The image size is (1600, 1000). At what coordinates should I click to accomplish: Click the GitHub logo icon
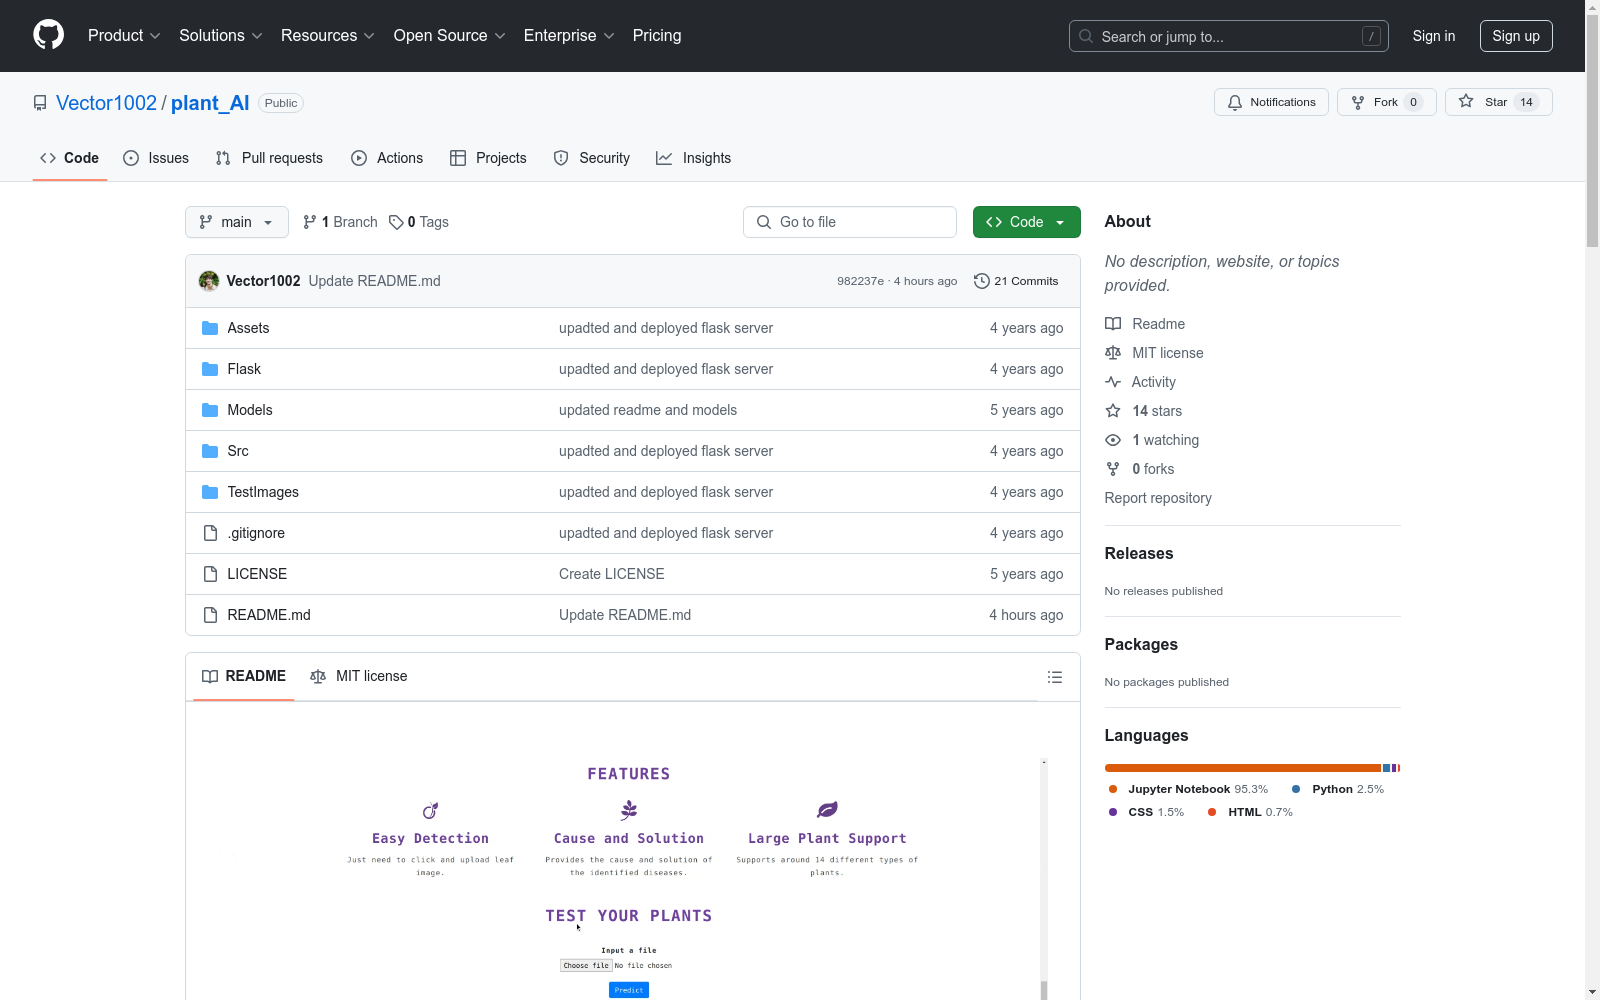[48, 35]
